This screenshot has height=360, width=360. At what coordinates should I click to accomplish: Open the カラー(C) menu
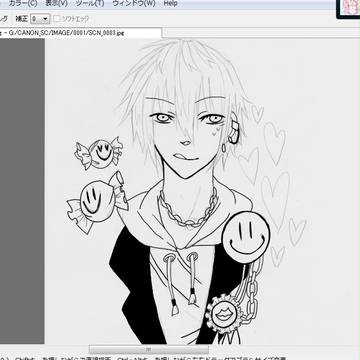click(x=23, y=3)
